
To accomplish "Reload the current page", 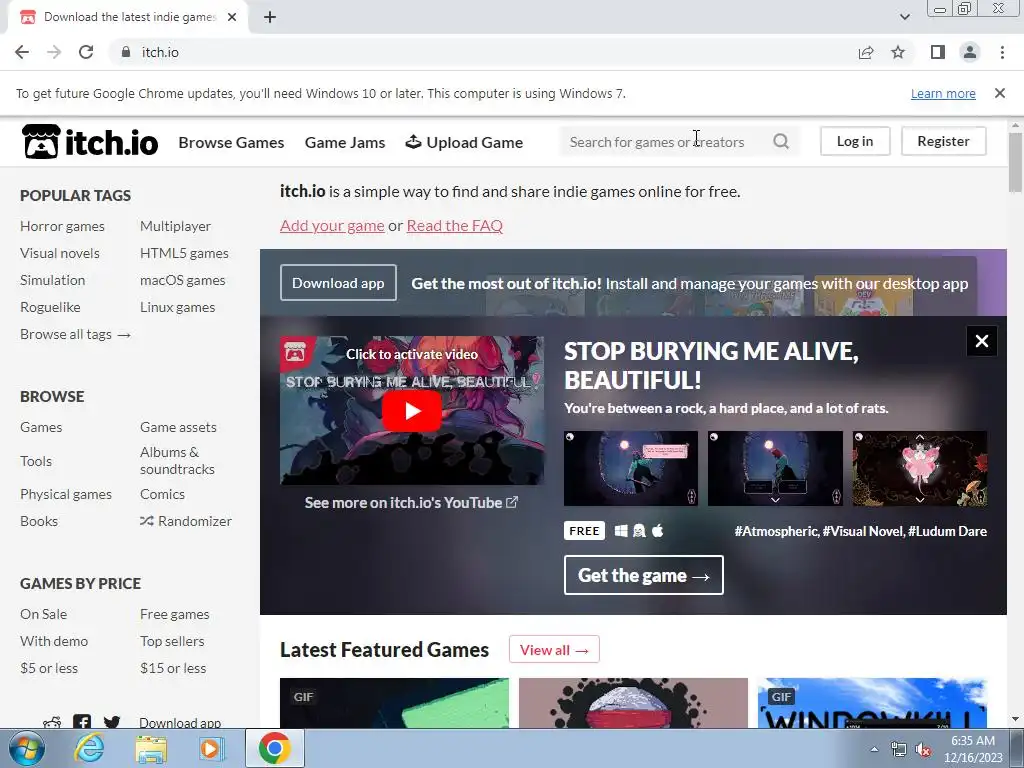I will tap(86, 52).
